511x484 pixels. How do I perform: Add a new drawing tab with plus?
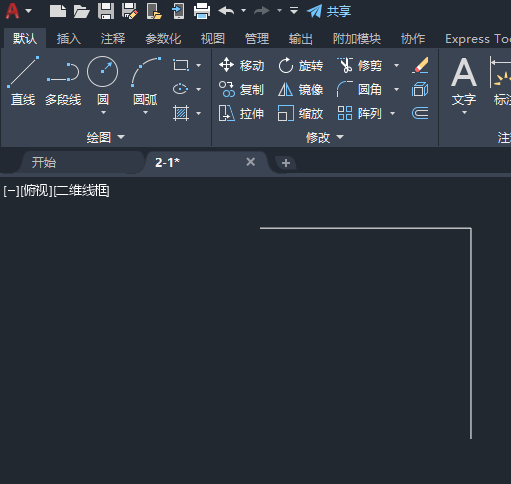click(x=286, y=163)
